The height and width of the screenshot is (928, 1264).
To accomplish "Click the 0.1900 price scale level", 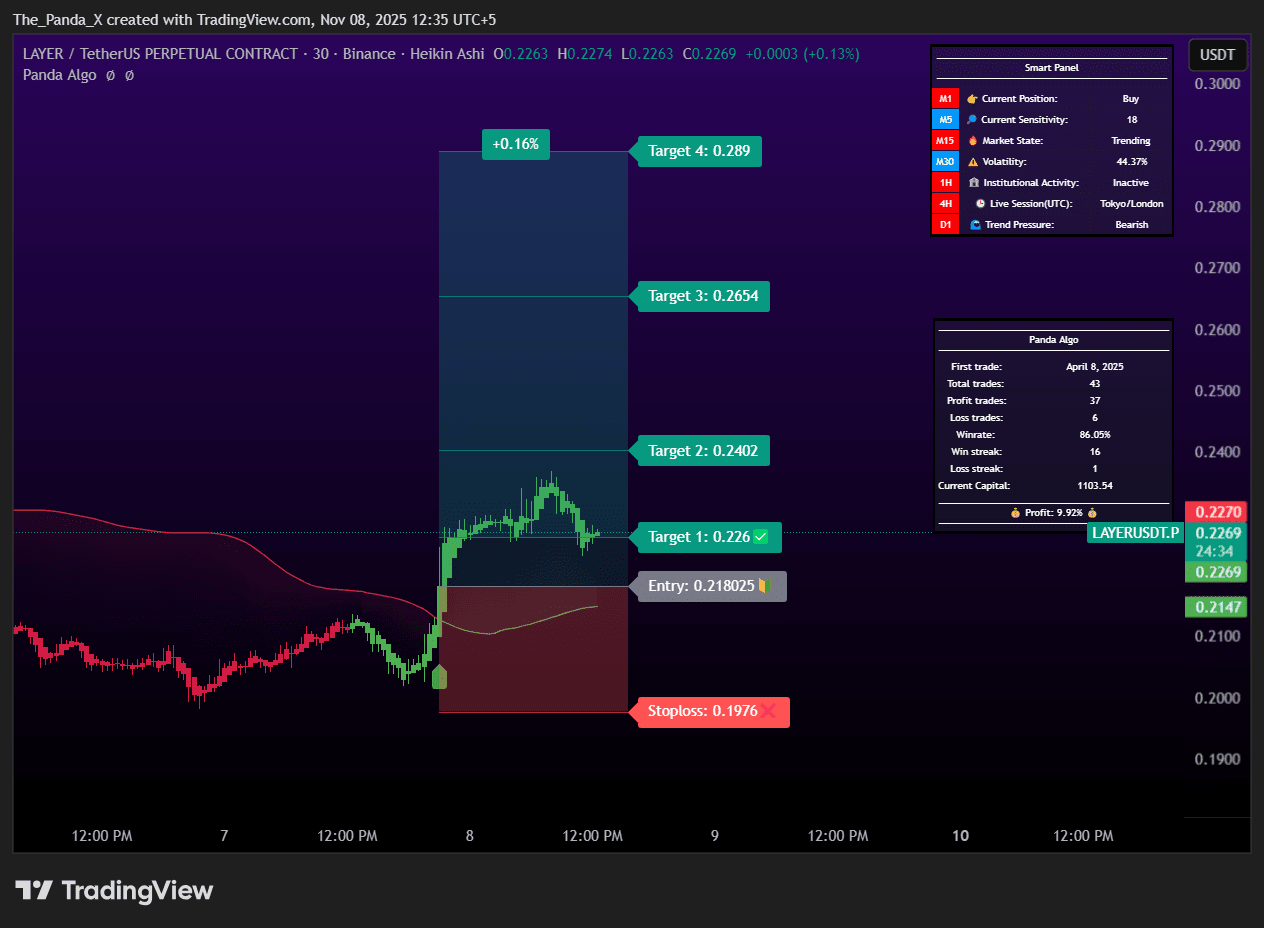I will coord(1217,759).
